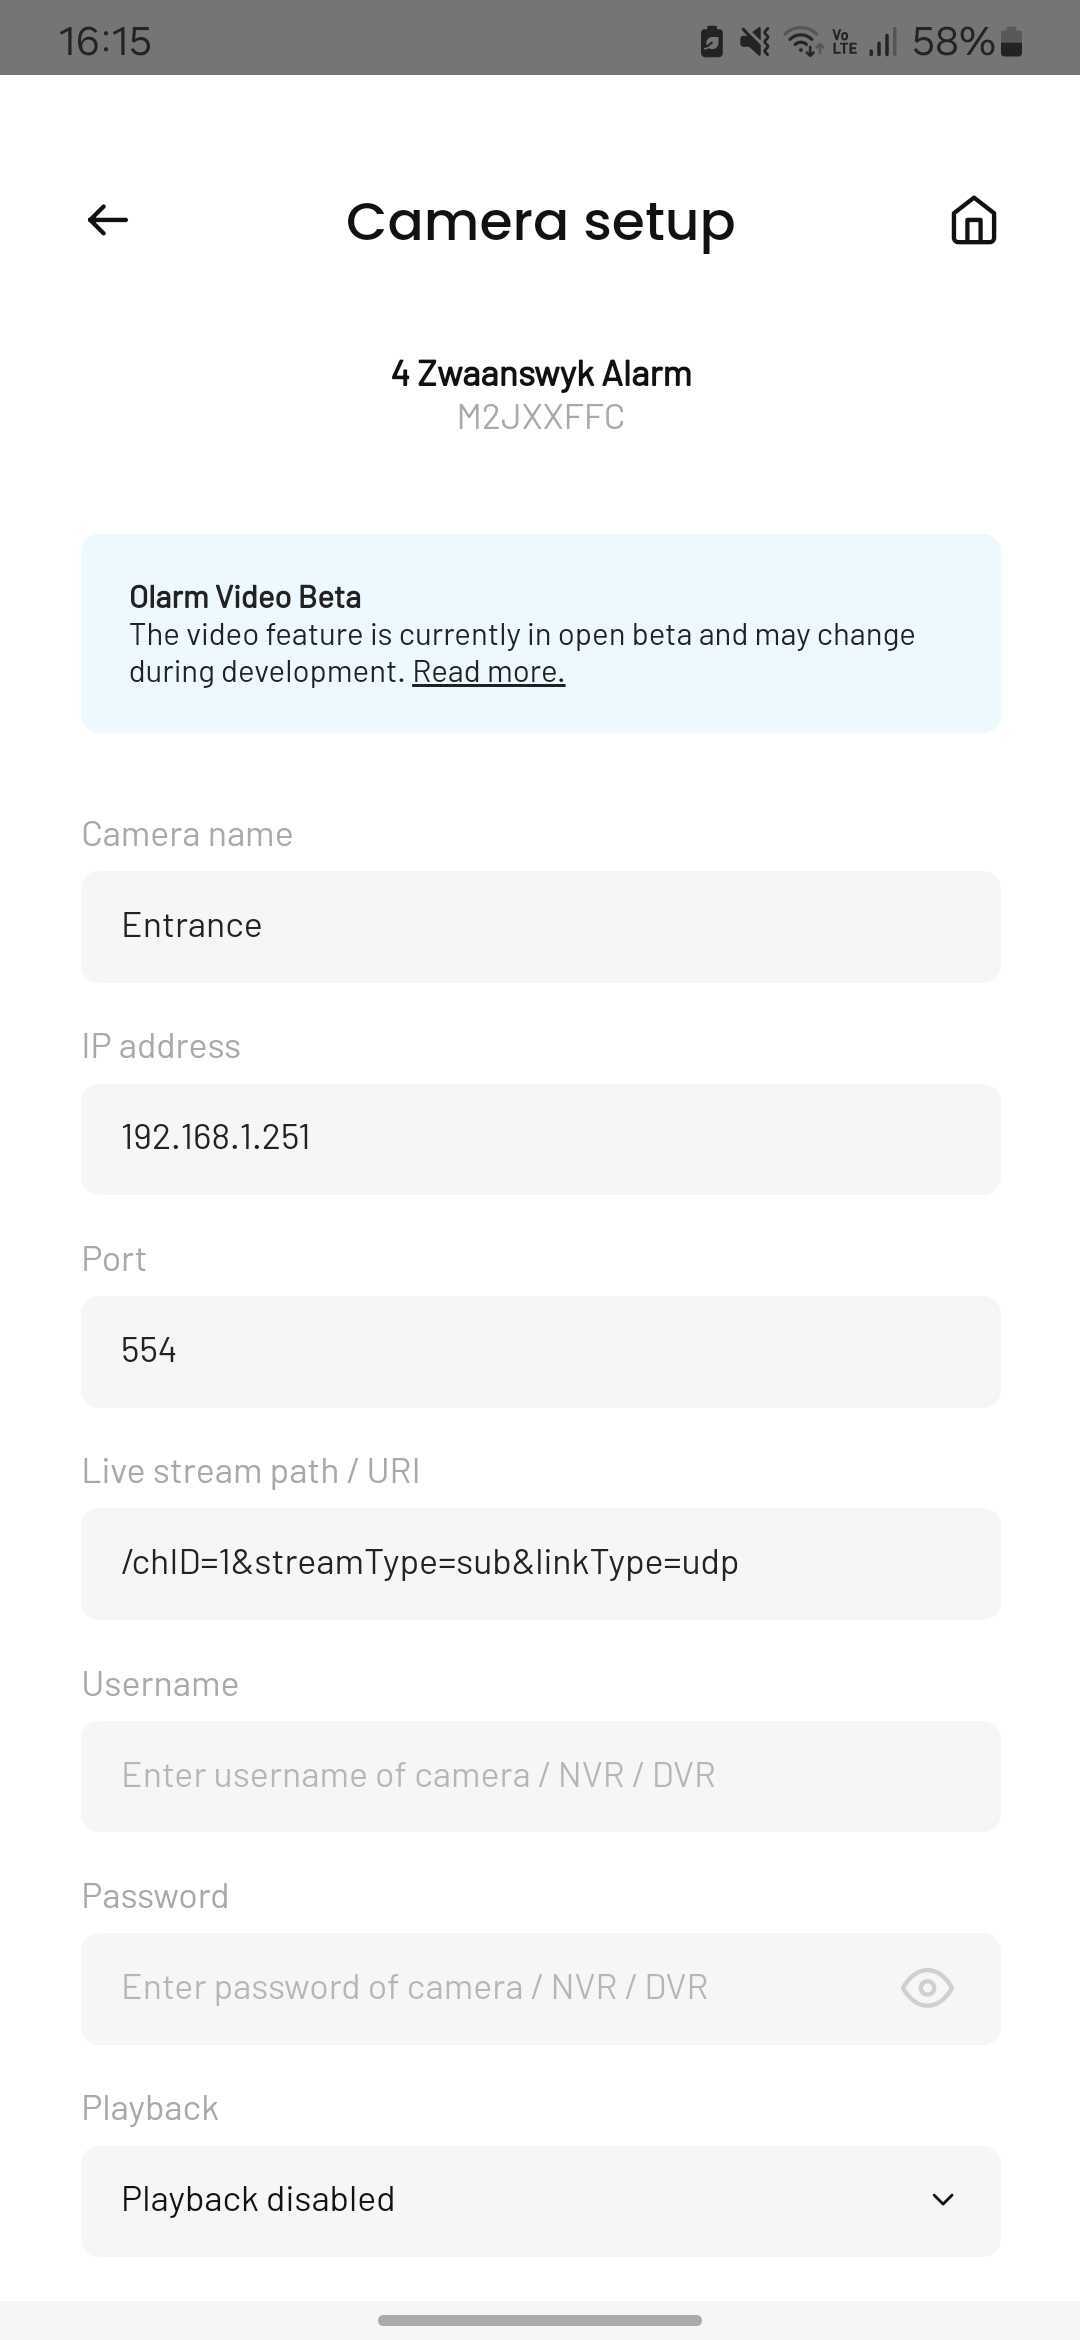The width and height of the screenshot is (1080, 2340).
Task: Tap the Password input field
Action: pyautogui.click(x=541, y=1988)
